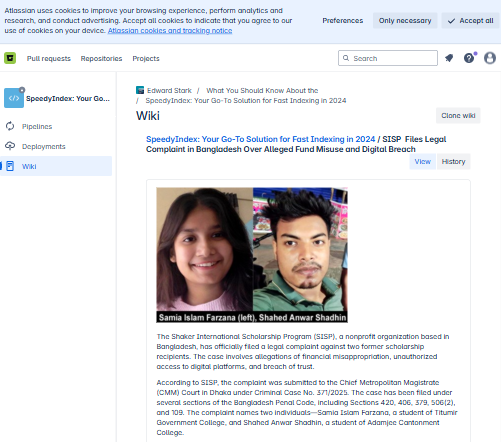This screenshot has height=442, width=501.
Task: Click paragraph starting 'The Shaker International Scholarship'
Action: 303,351
